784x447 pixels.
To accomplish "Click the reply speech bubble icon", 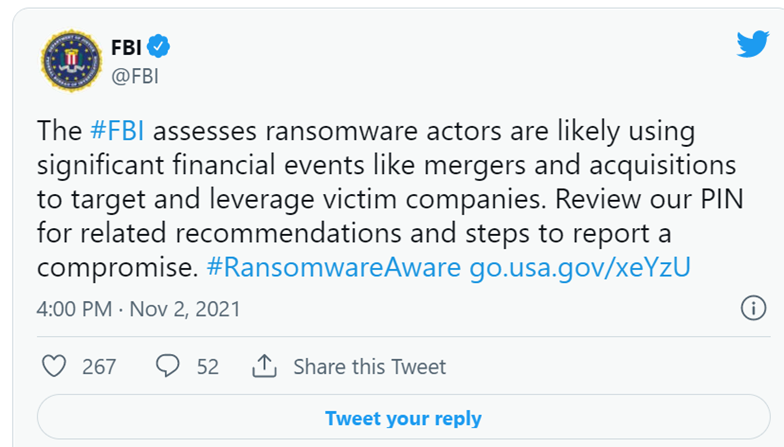I will (169, 366).
